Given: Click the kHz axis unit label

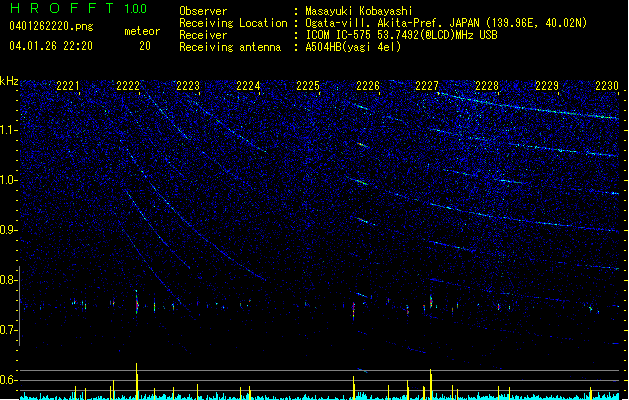Looking at the screenshot, I should coord(9,81).
